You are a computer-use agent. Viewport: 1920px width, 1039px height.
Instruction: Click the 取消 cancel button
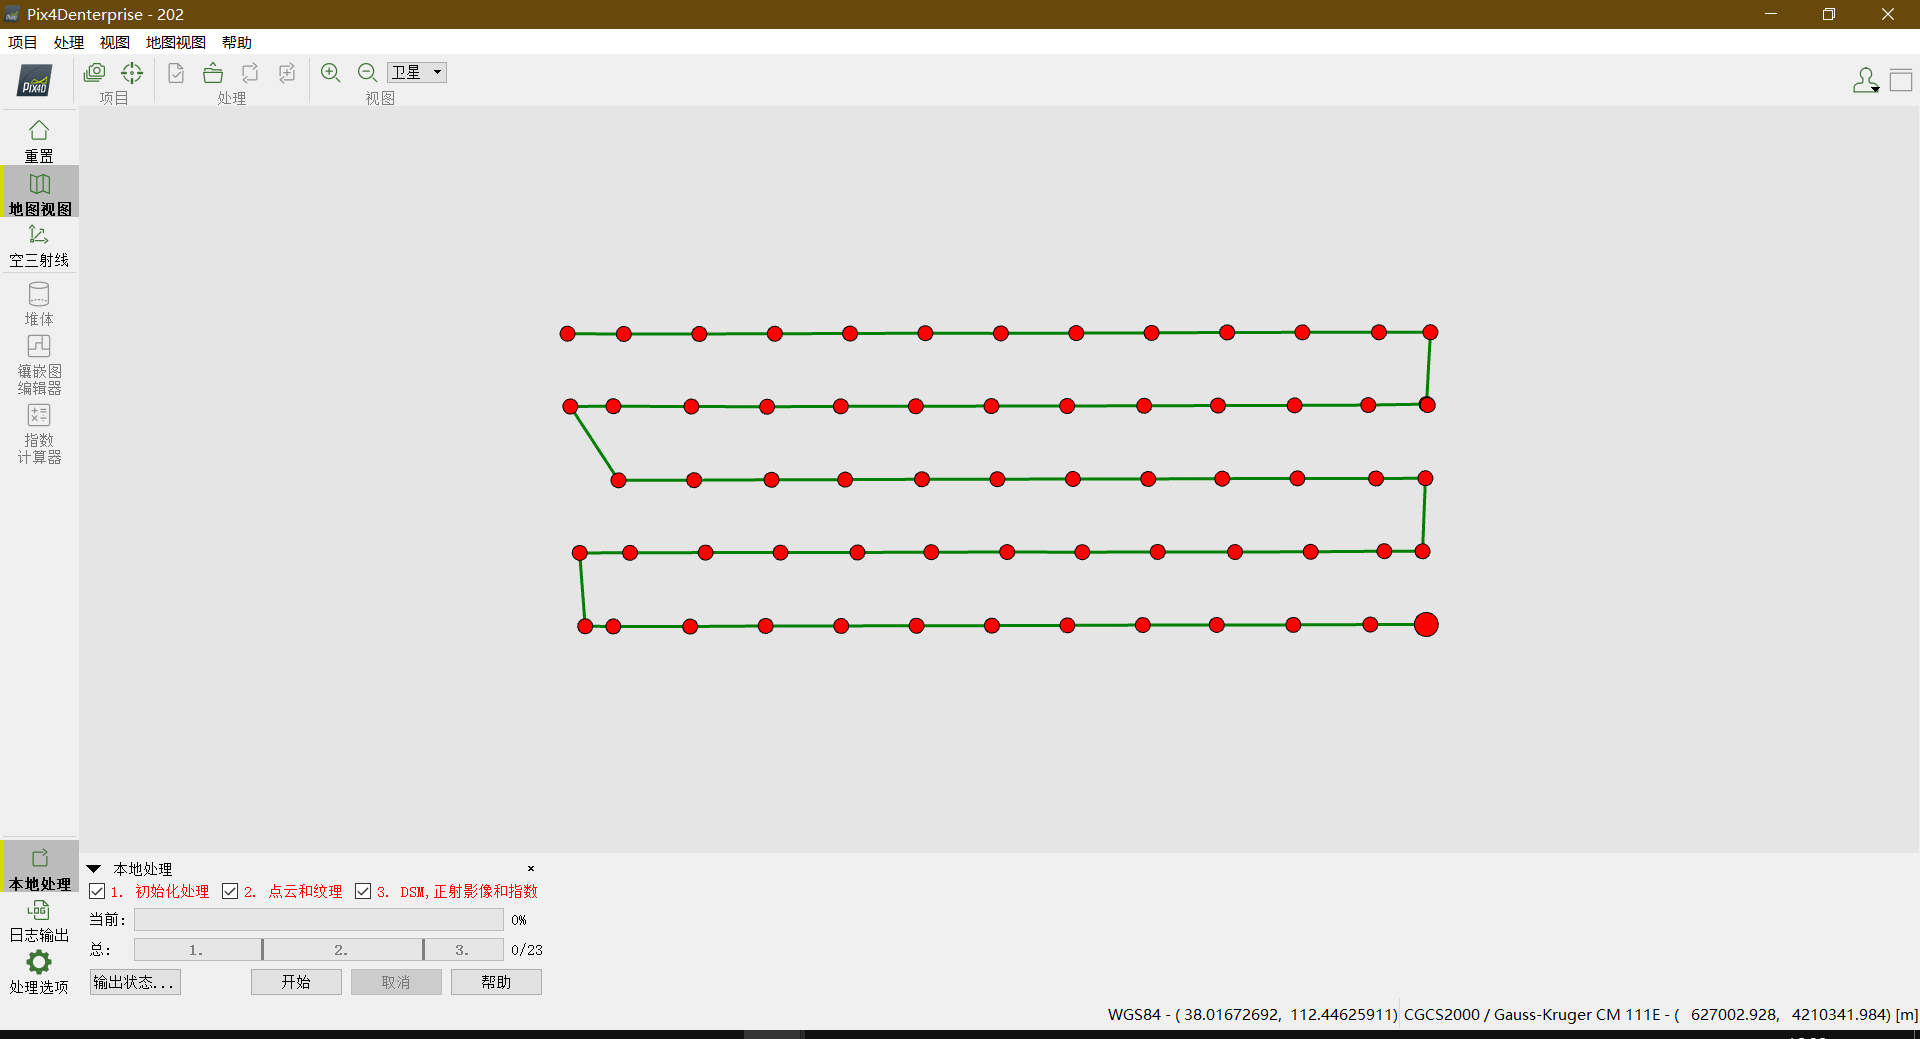tap(396, 982)
